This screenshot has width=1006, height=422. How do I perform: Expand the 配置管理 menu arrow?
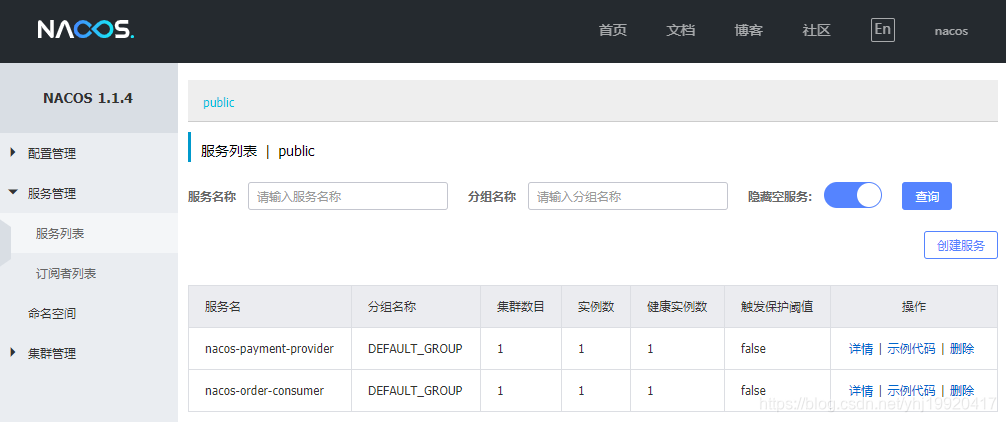tap(13, 153)
